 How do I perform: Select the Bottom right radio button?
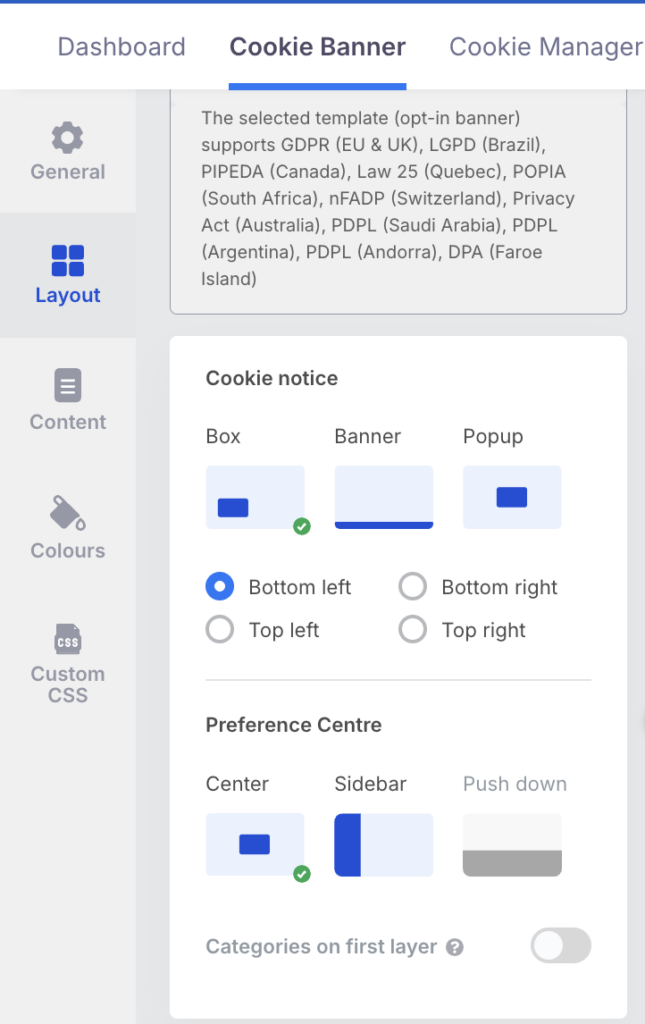click(x=413, y=587)
